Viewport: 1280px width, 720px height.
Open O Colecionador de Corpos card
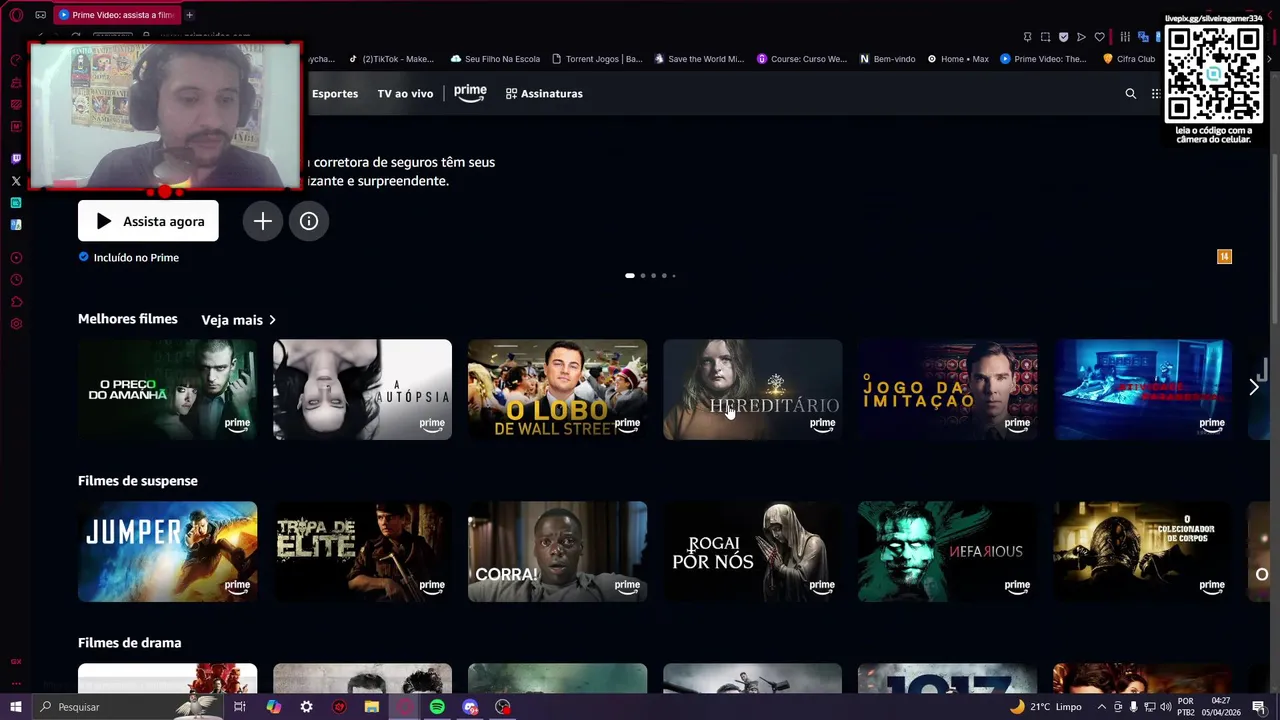pyautogui.click(x=1142, y=551)
